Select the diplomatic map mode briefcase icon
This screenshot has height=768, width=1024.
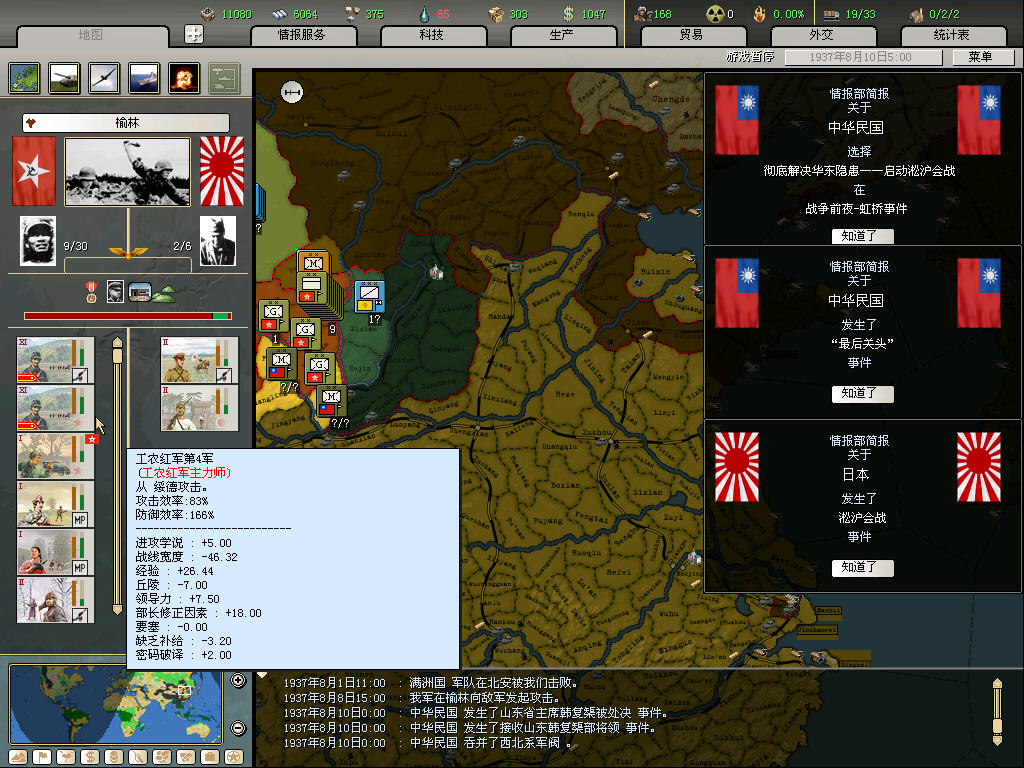pos(210,758)
